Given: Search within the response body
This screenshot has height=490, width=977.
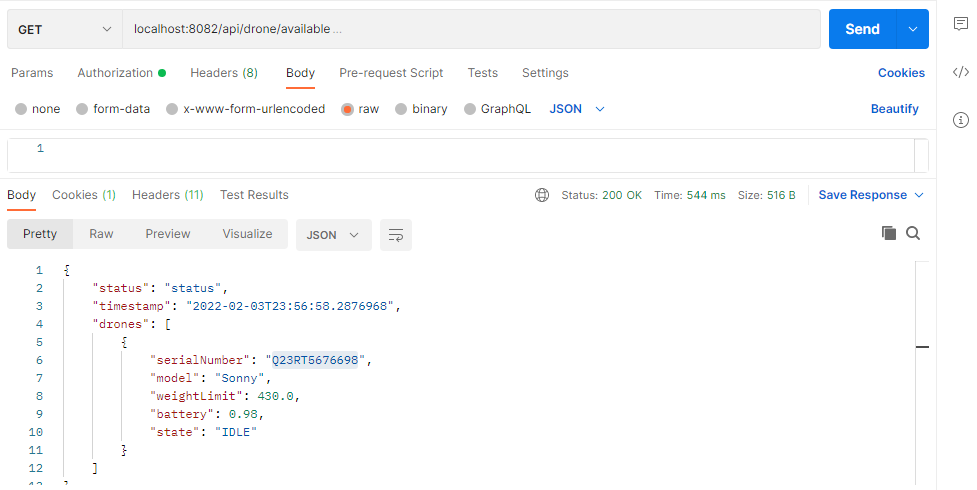Looking at the screenshot, I should (x=913, y=233).
